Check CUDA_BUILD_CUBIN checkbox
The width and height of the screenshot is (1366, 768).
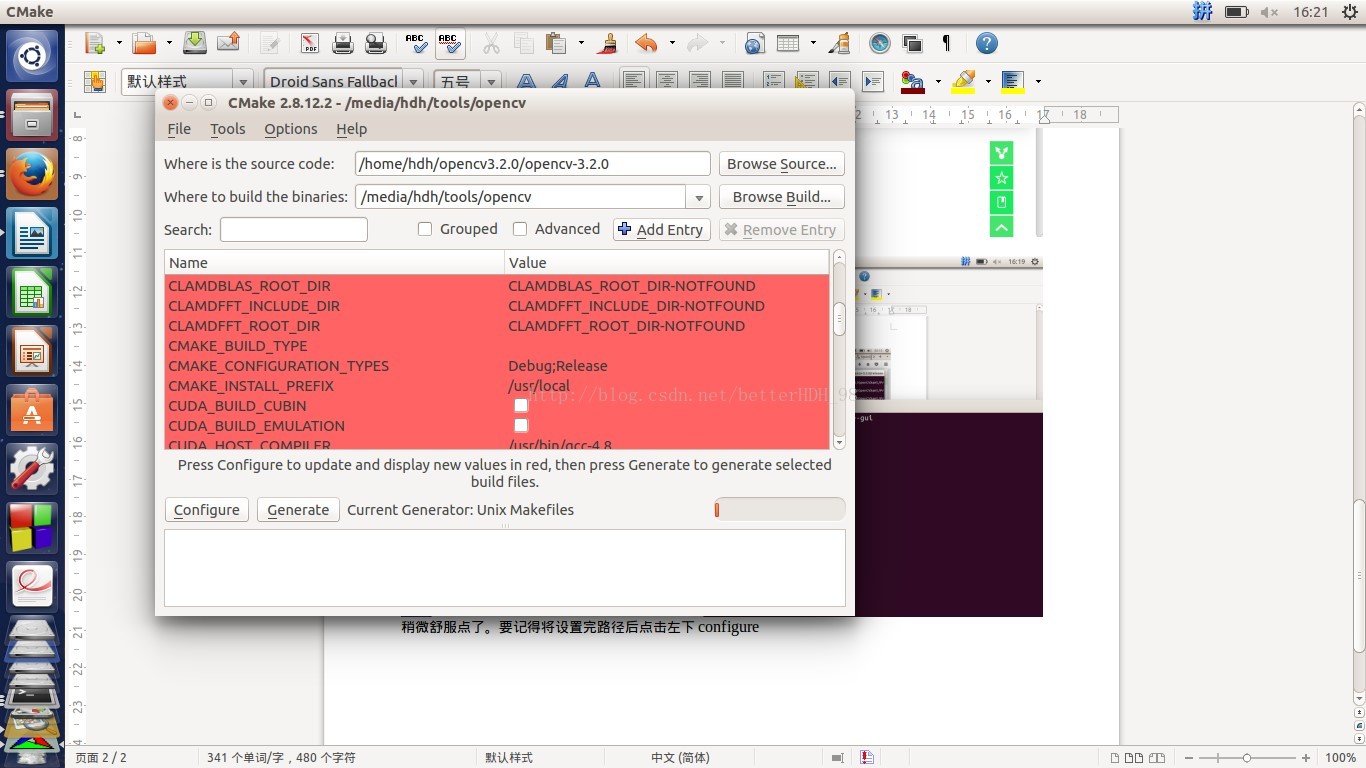coord(521,406)
